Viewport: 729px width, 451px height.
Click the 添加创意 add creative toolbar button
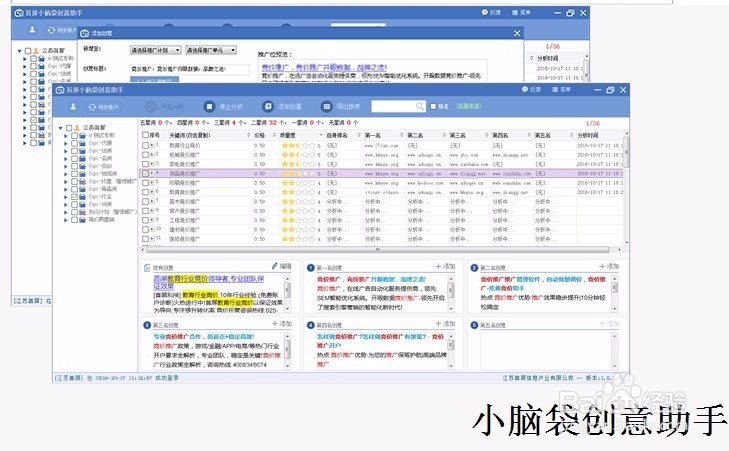[282, 106]
